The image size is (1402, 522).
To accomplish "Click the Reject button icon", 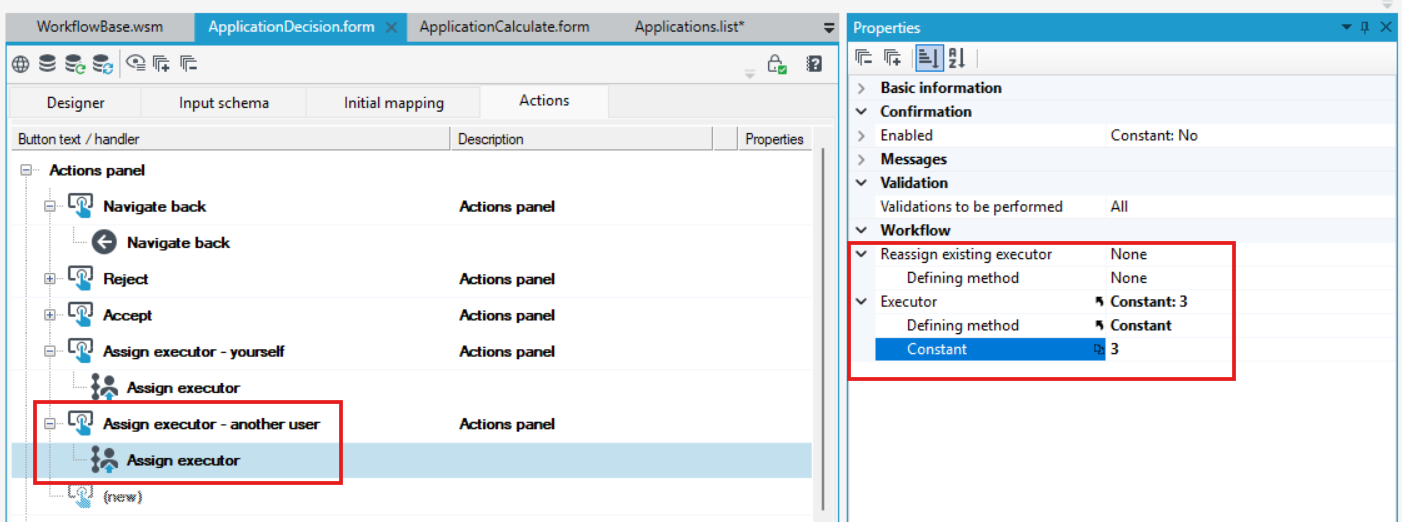I will coord(81,279).
